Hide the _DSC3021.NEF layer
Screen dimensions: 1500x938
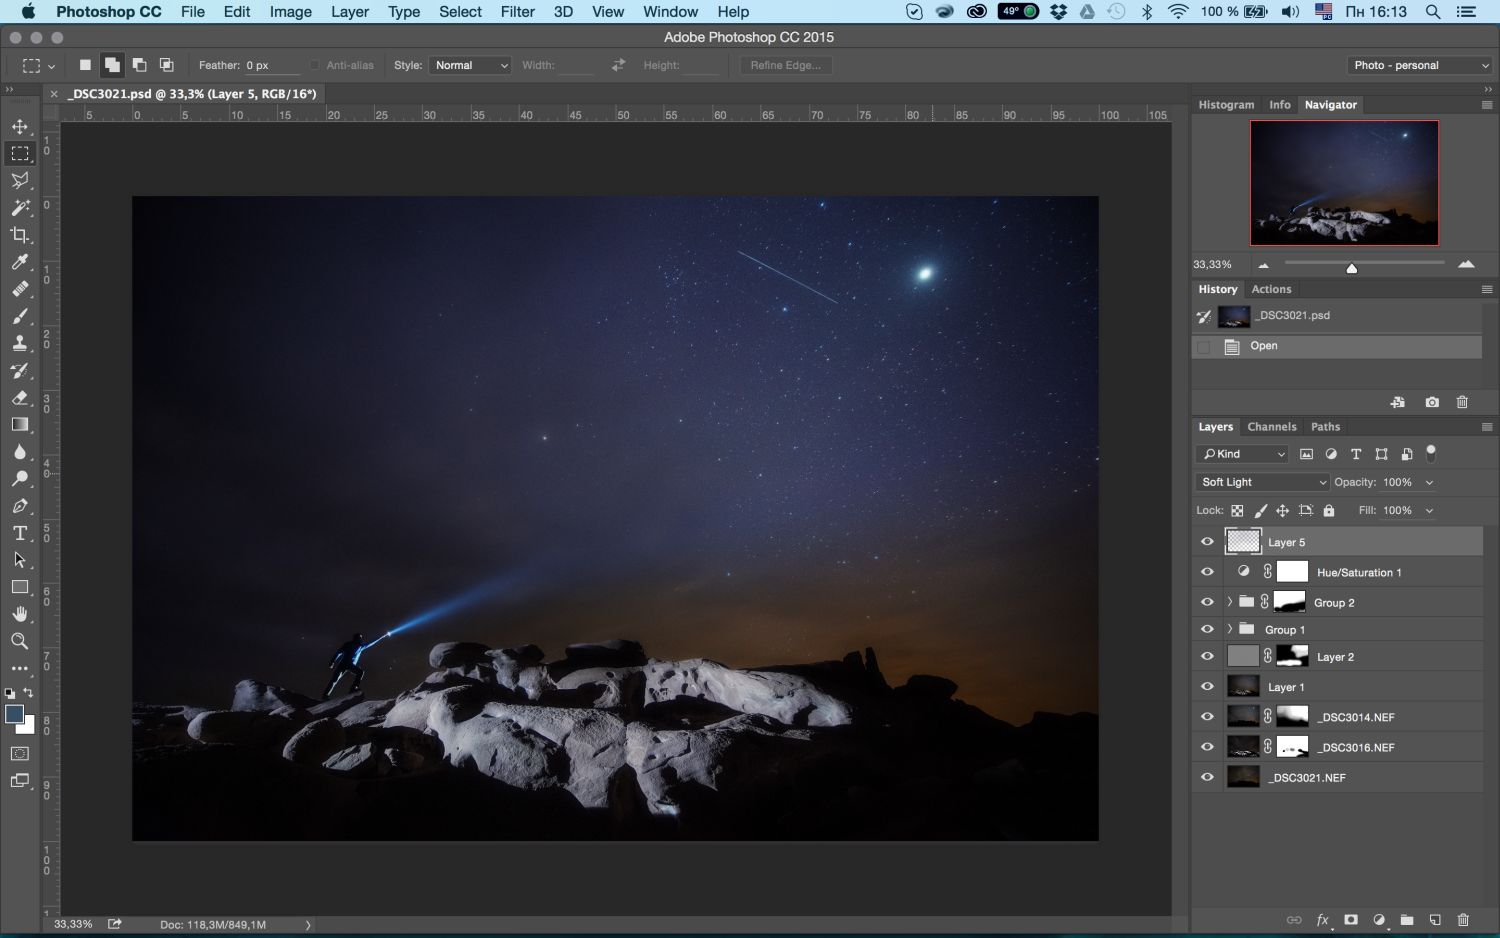point(1207,777)
